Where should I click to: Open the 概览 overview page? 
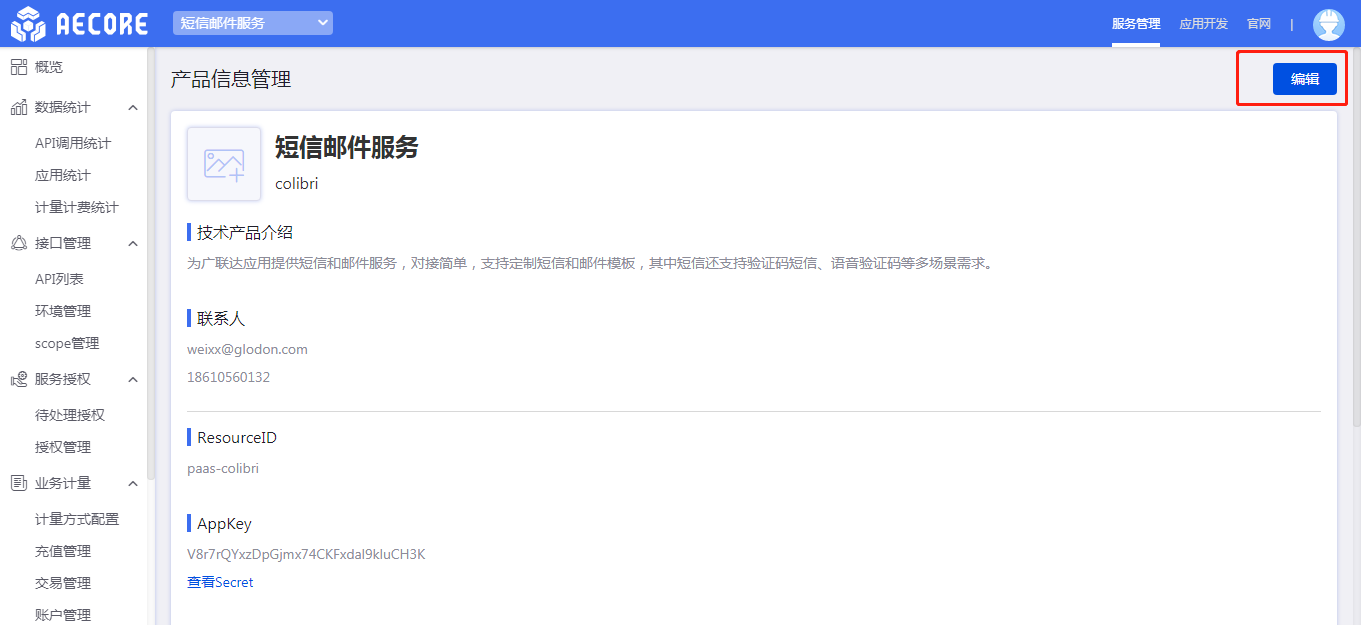(48, 67)
